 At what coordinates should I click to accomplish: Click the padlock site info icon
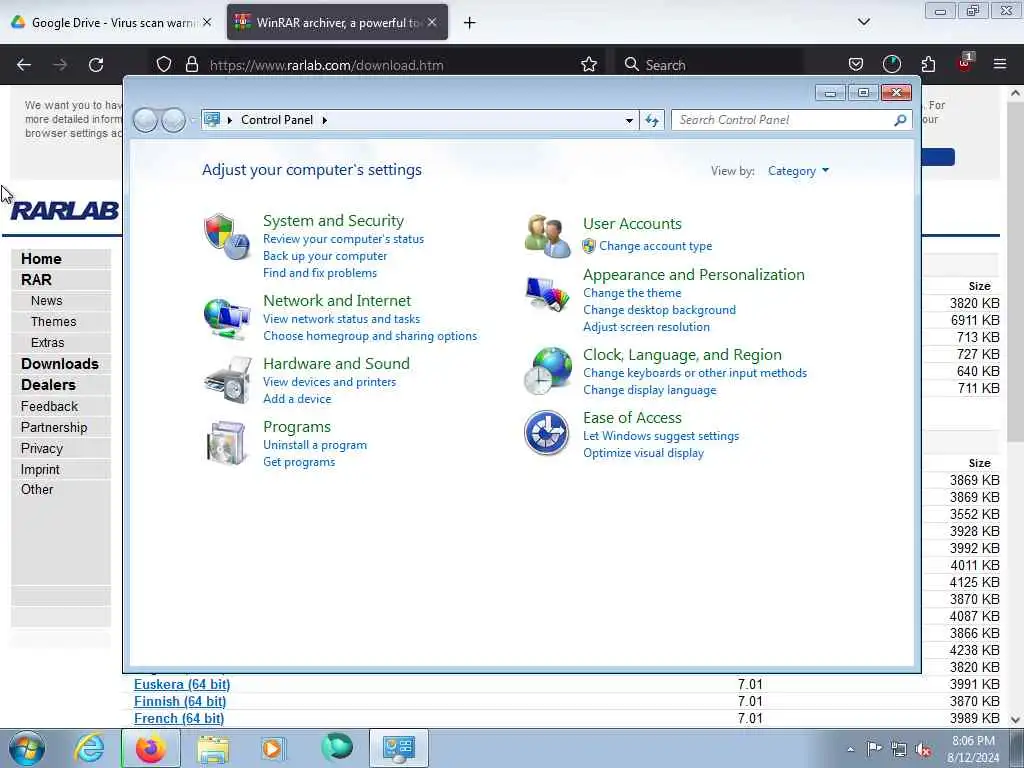click(x=191, y=65)
